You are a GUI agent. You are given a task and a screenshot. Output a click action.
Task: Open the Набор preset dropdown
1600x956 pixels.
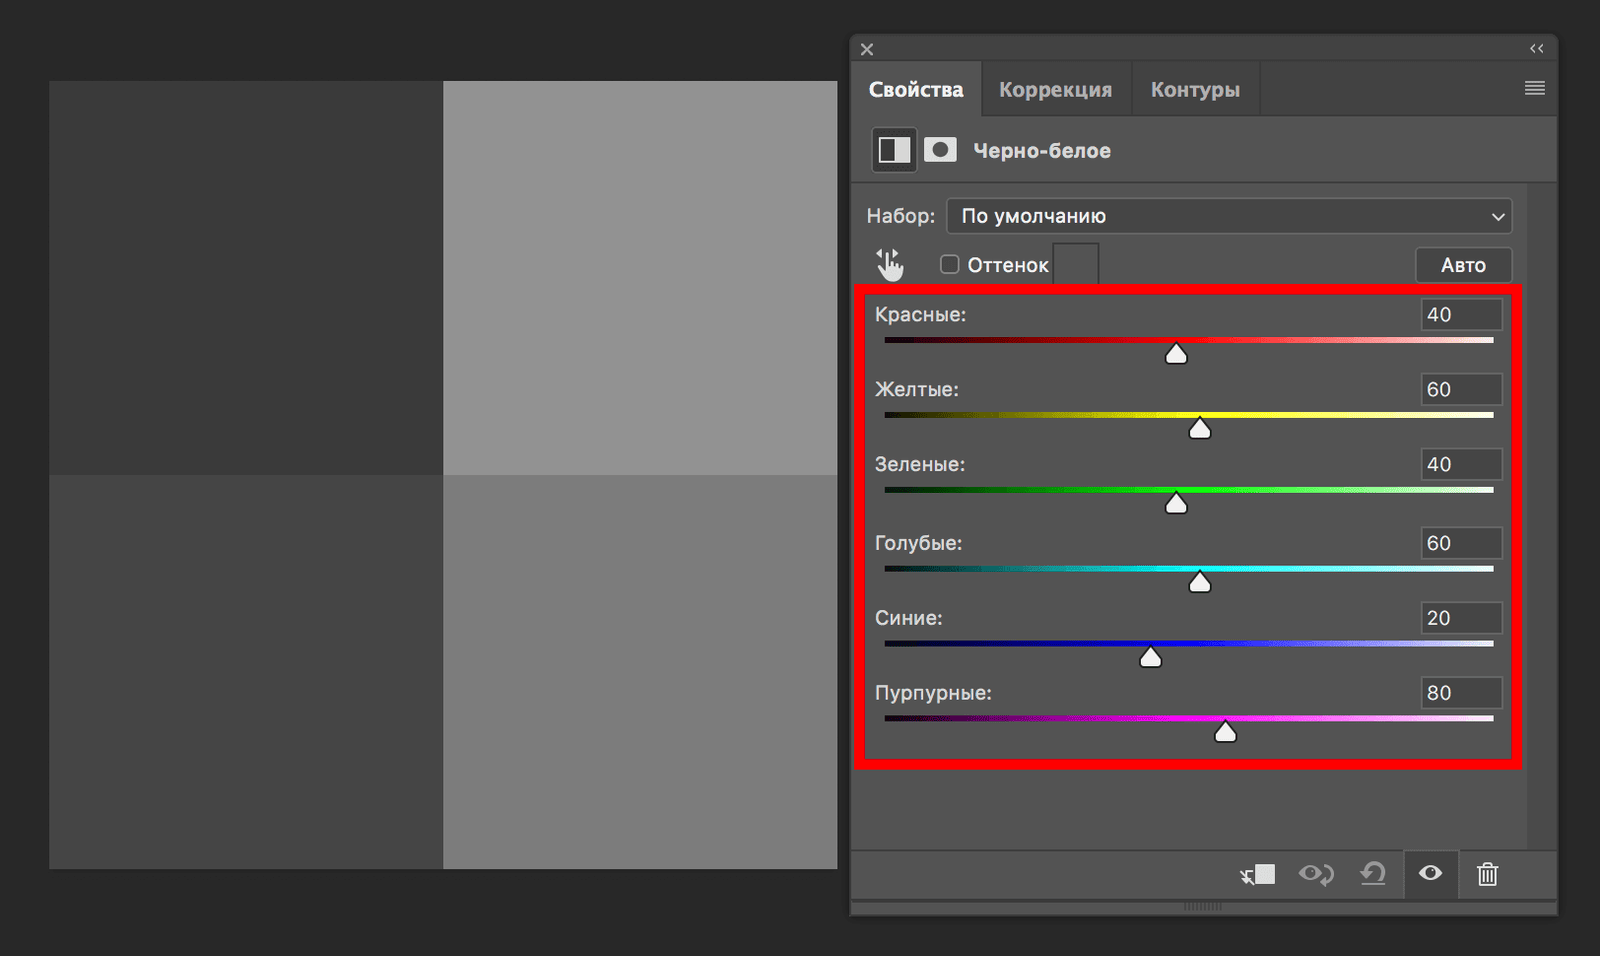(1228, 216)
